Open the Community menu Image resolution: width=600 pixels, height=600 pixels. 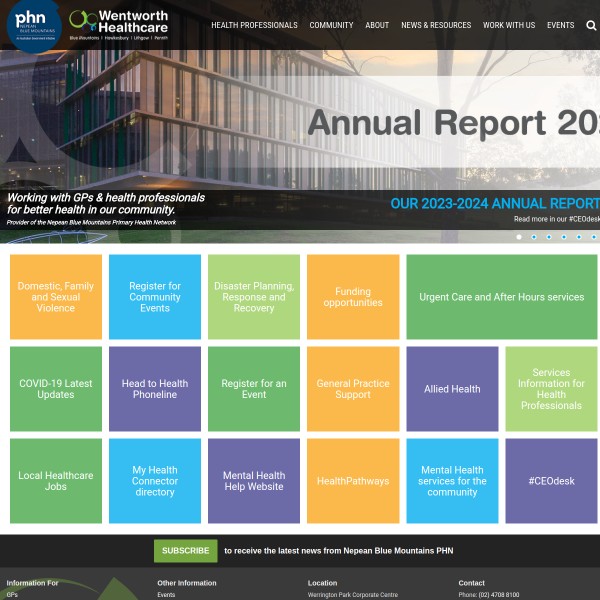pyautogui.click(x=331, y=25)
